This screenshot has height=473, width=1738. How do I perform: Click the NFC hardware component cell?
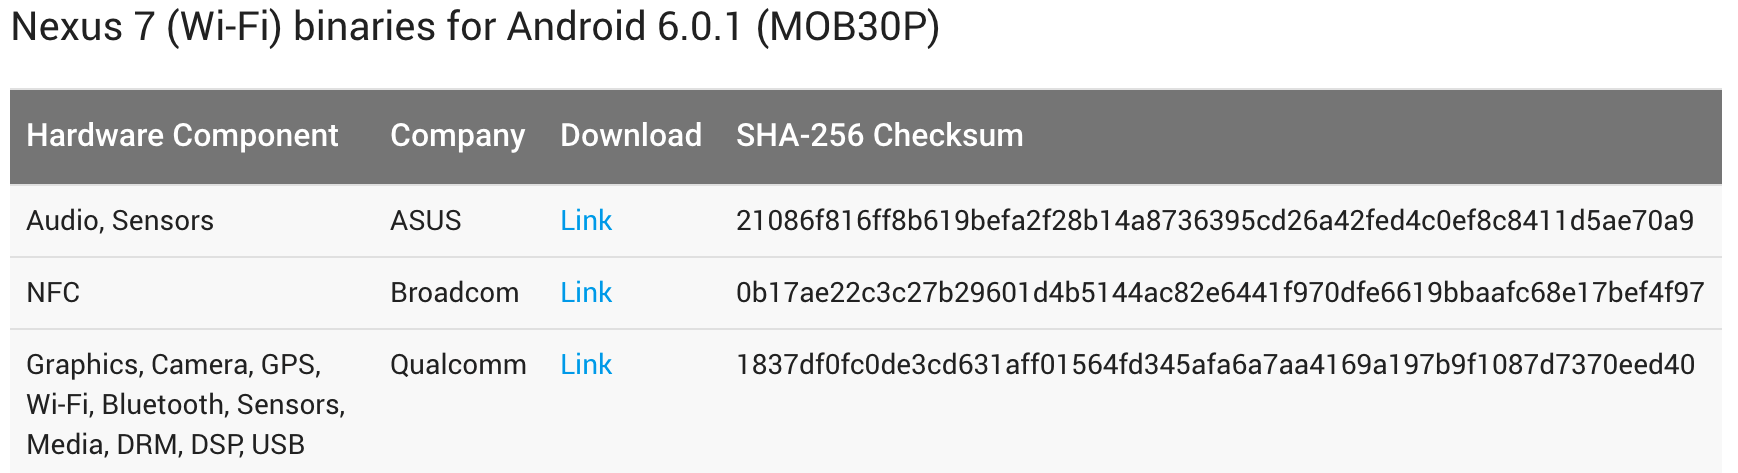click(x=53, y=292)
